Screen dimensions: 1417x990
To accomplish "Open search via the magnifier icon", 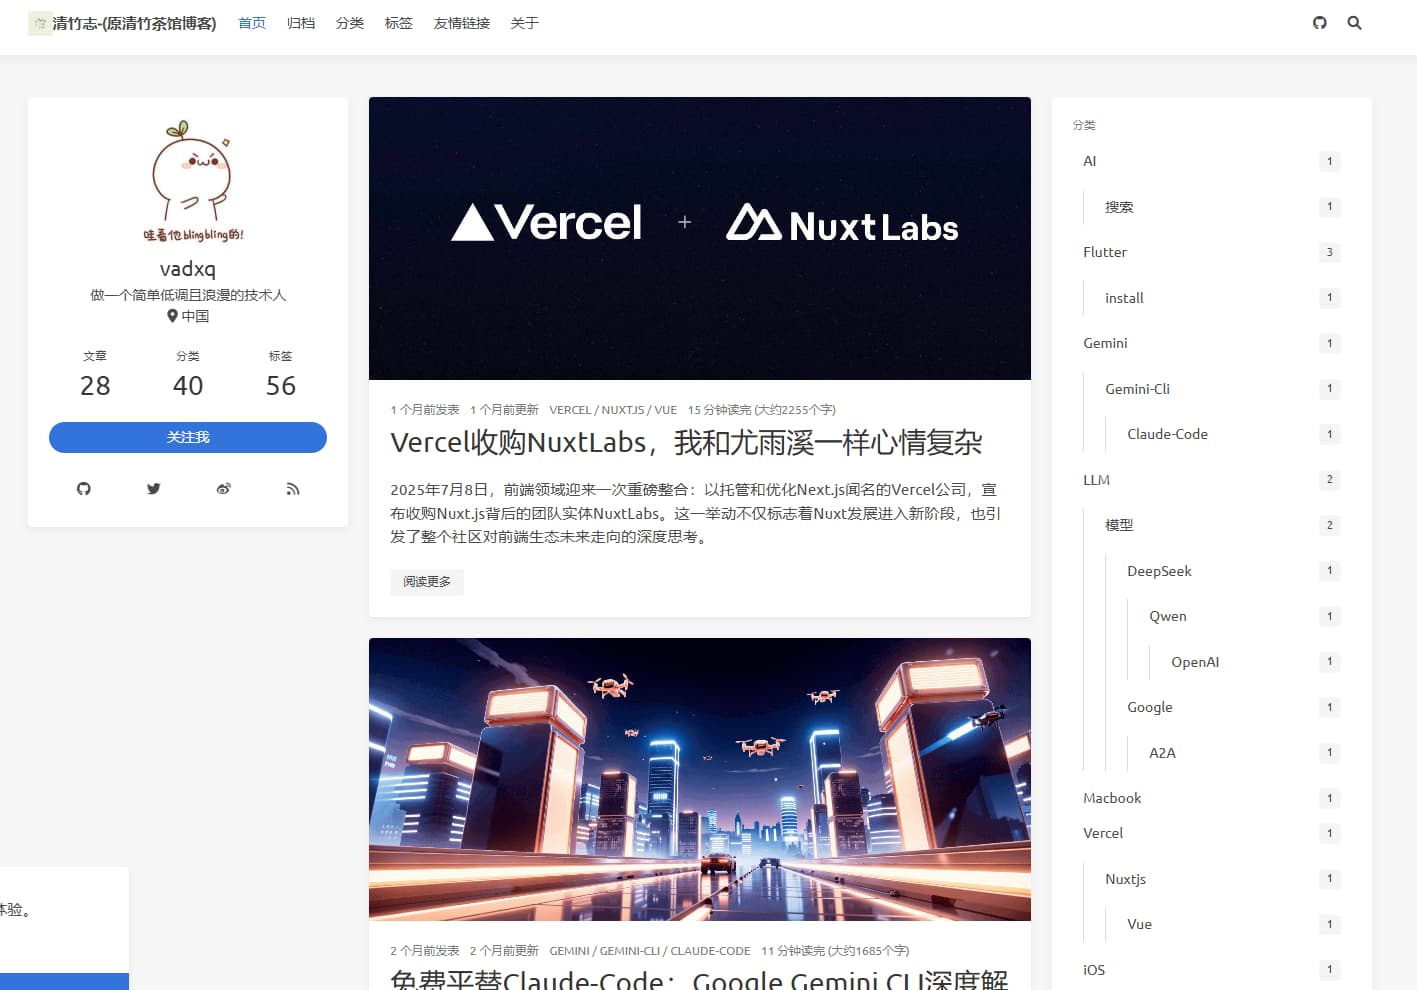I will 1354,23.
